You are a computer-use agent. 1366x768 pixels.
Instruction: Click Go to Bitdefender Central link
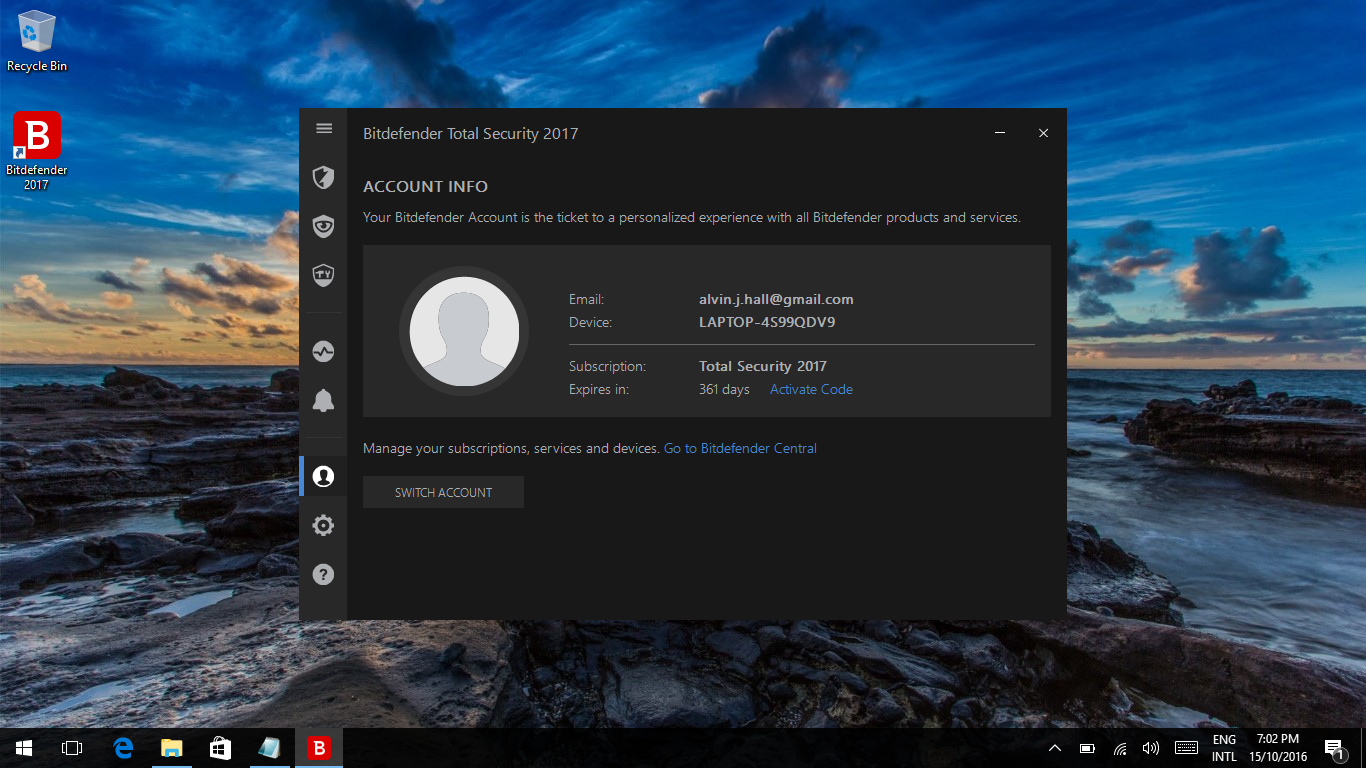coord(740,449)
